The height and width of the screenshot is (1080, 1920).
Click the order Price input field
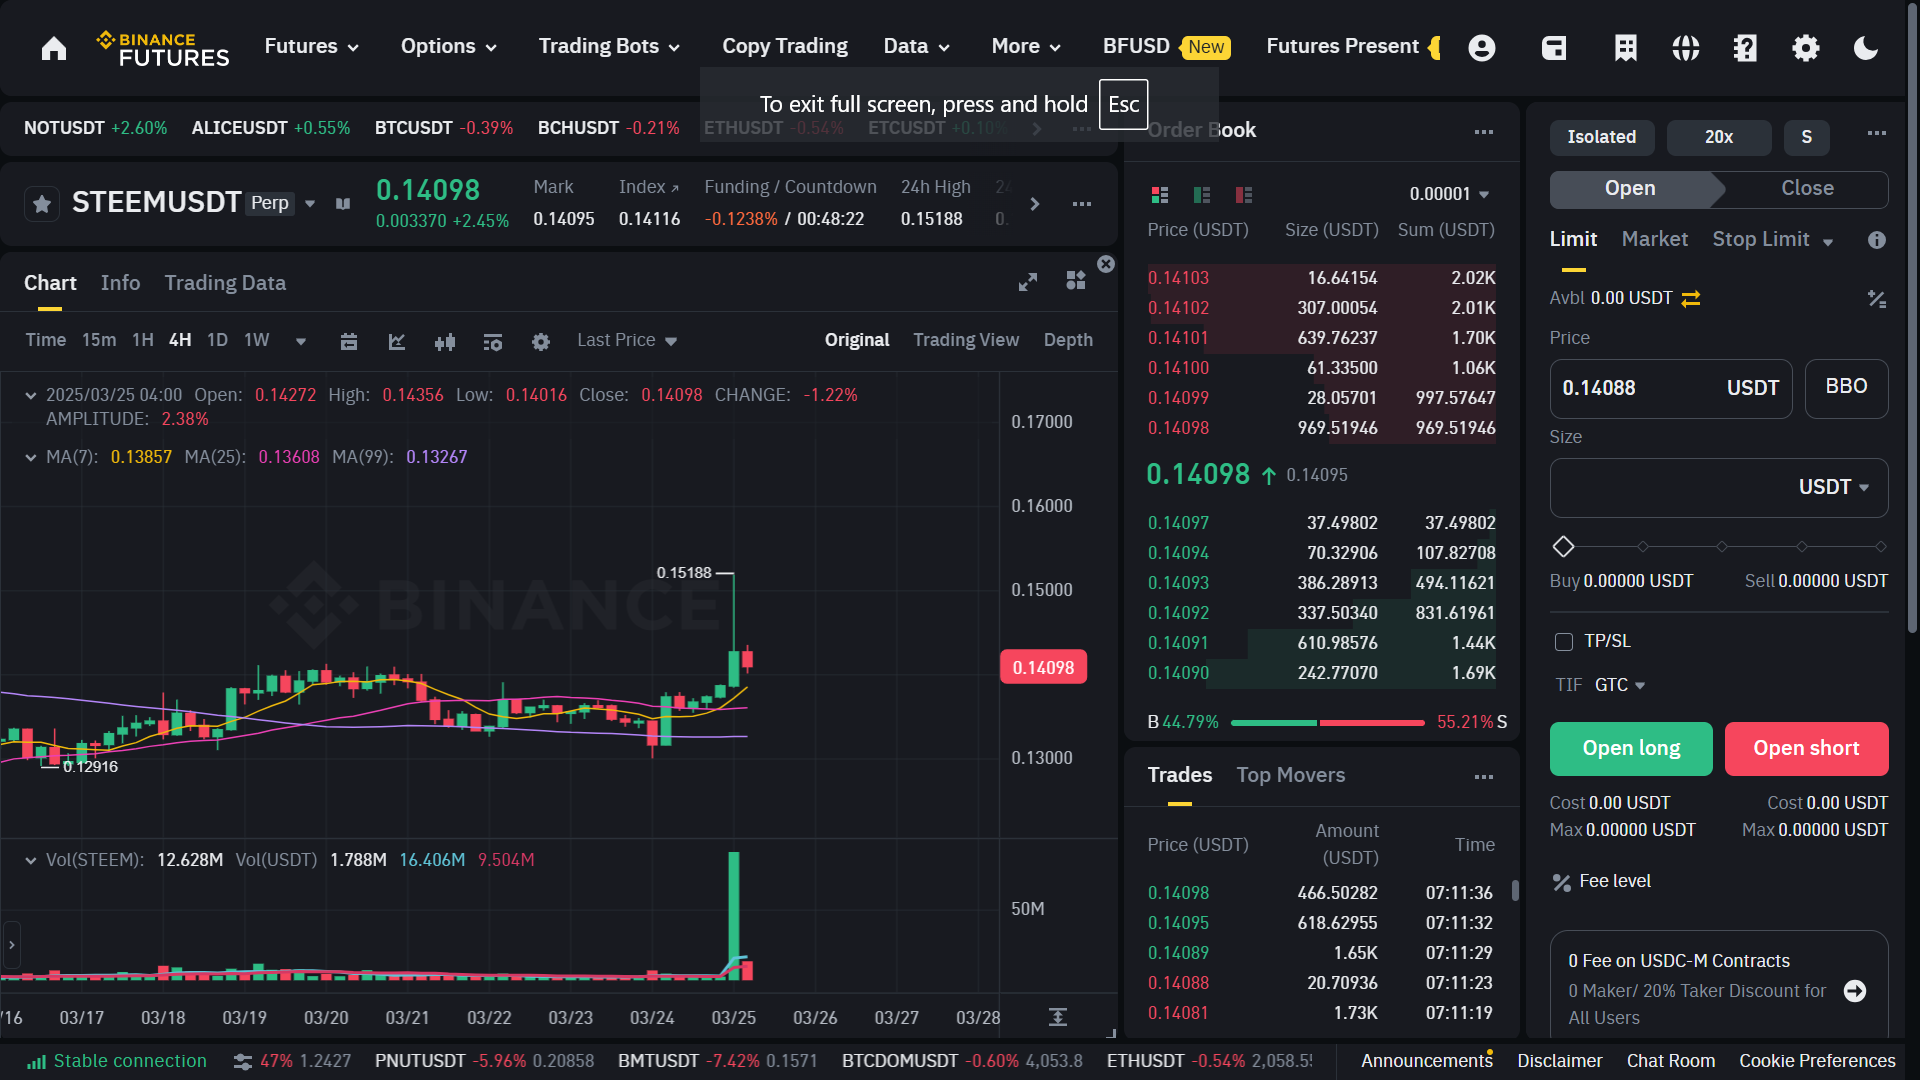pyautogui.click(x=1670, y=388)
